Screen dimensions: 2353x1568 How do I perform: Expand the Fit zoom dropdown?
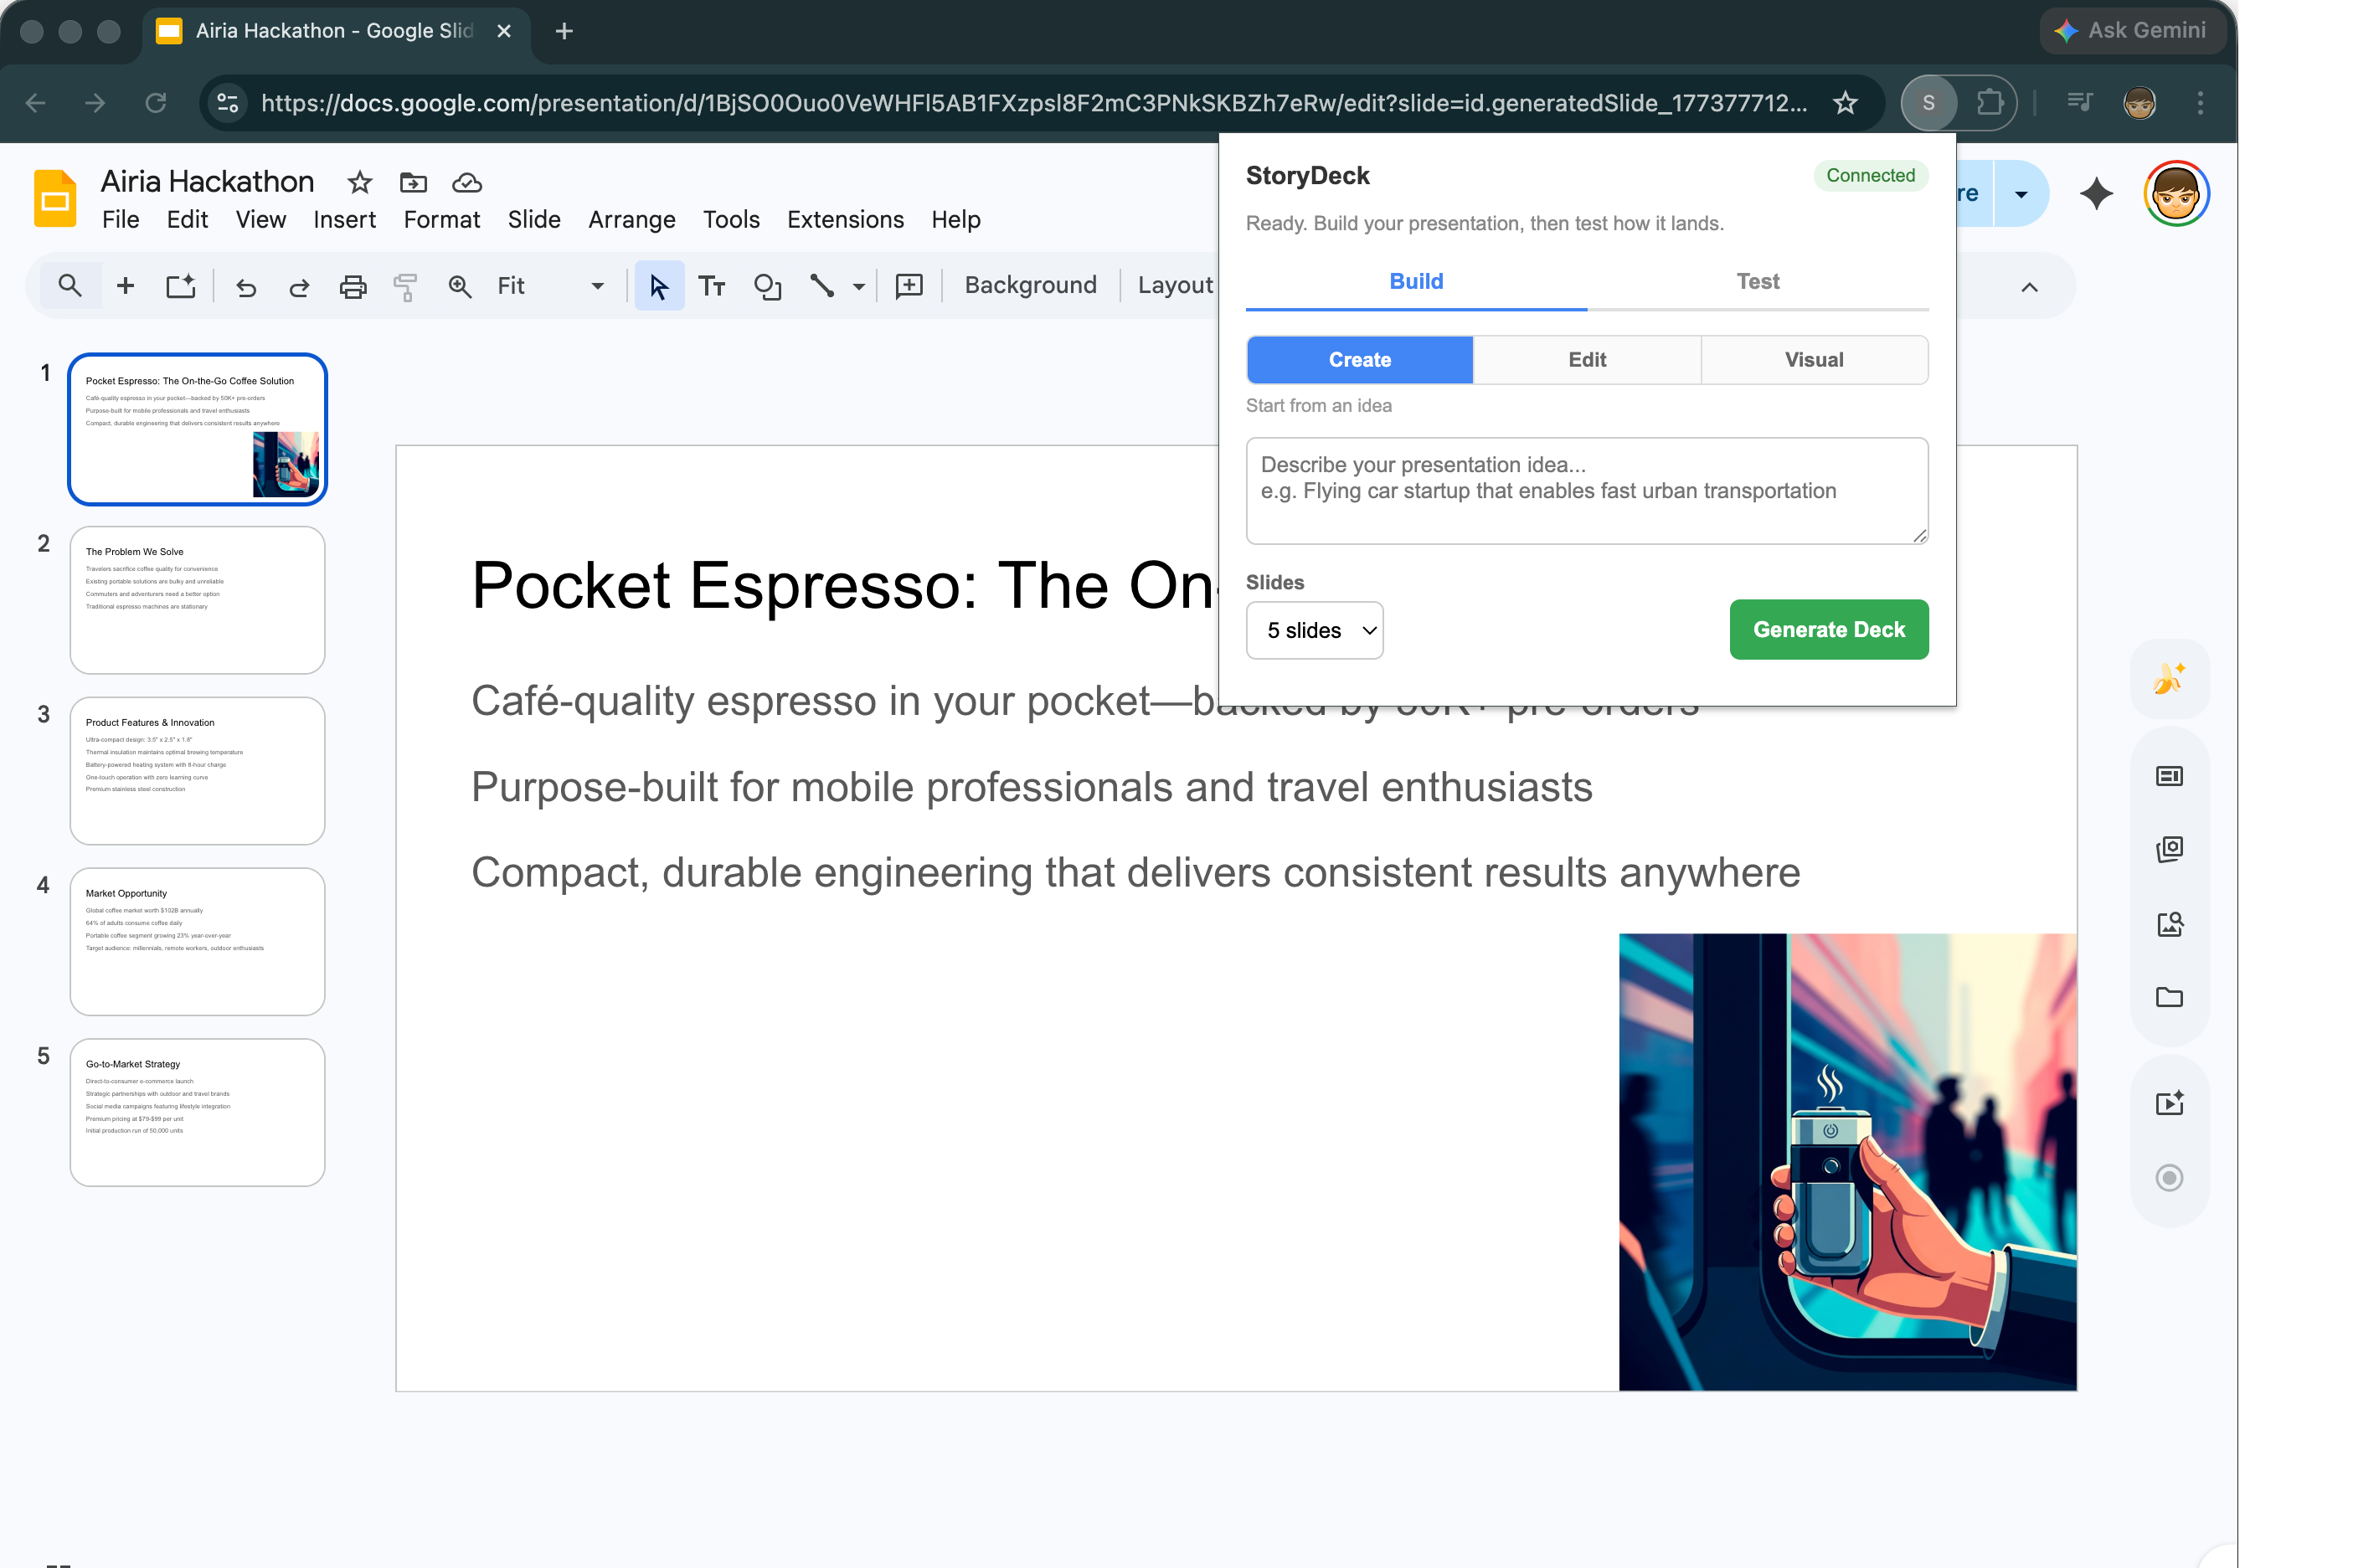[597, 287]
